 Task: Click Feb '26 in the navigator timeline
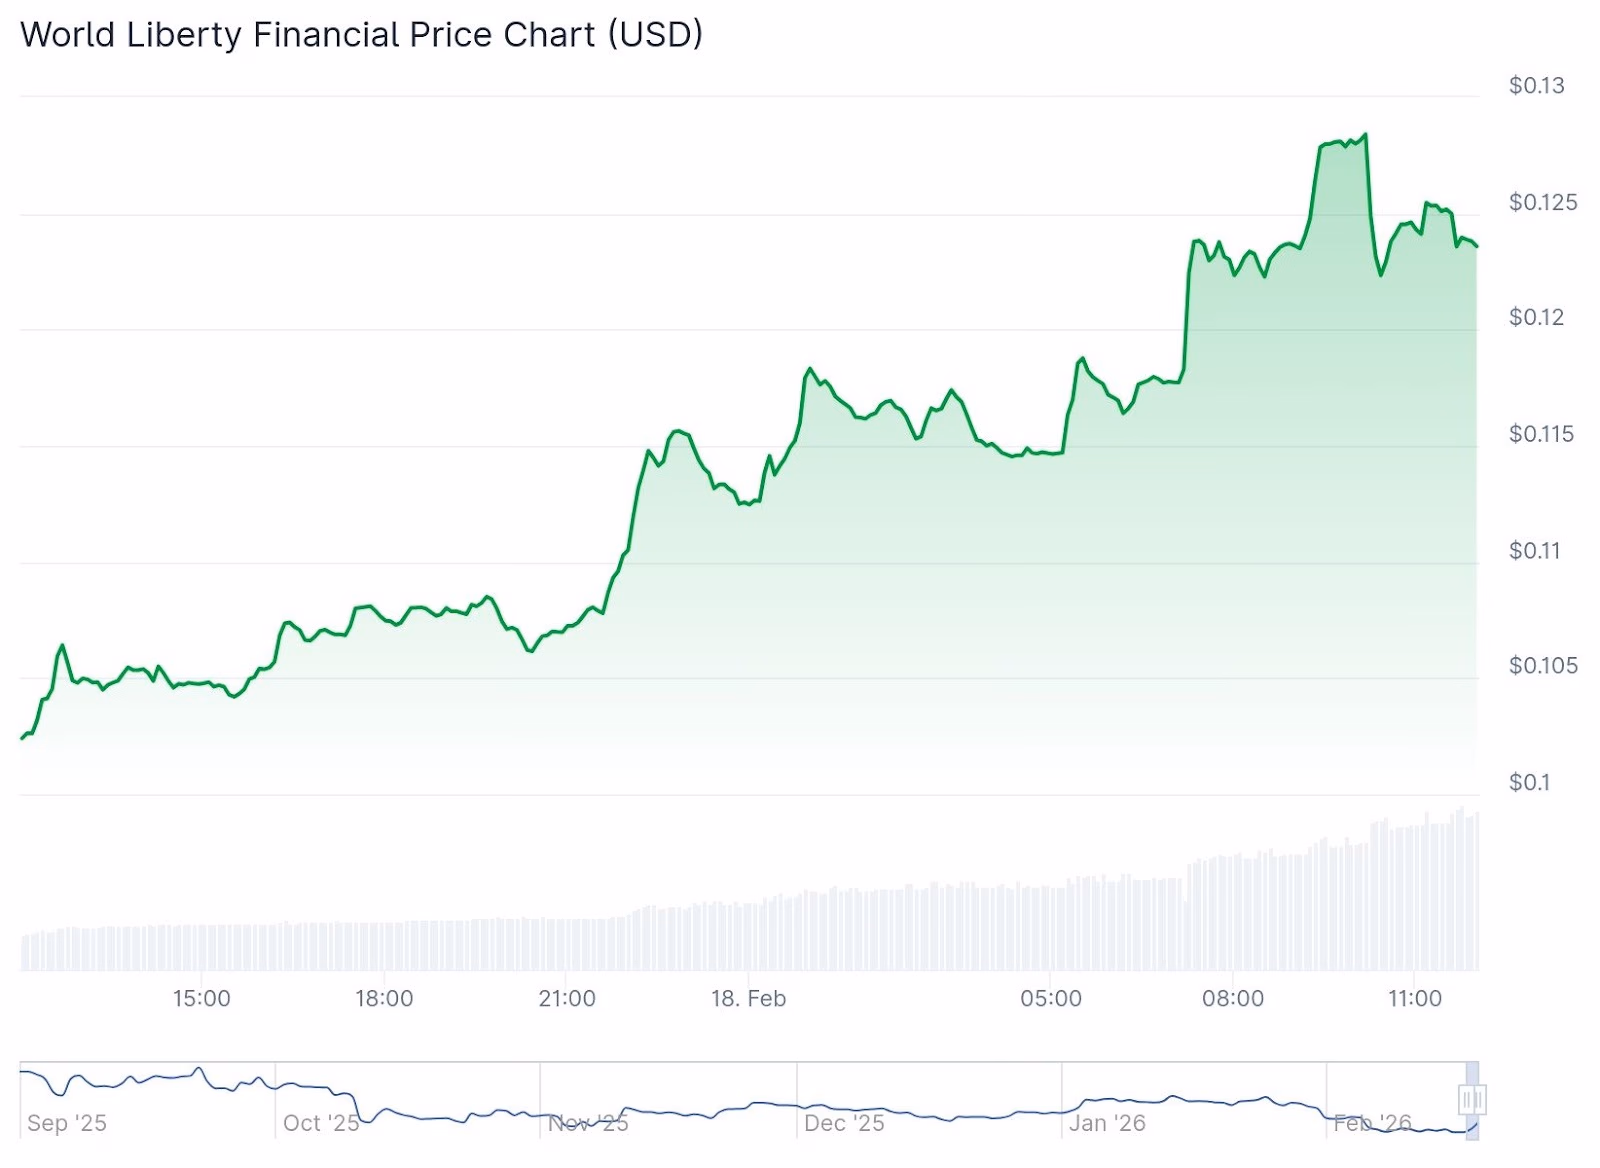[1372, 1123]
